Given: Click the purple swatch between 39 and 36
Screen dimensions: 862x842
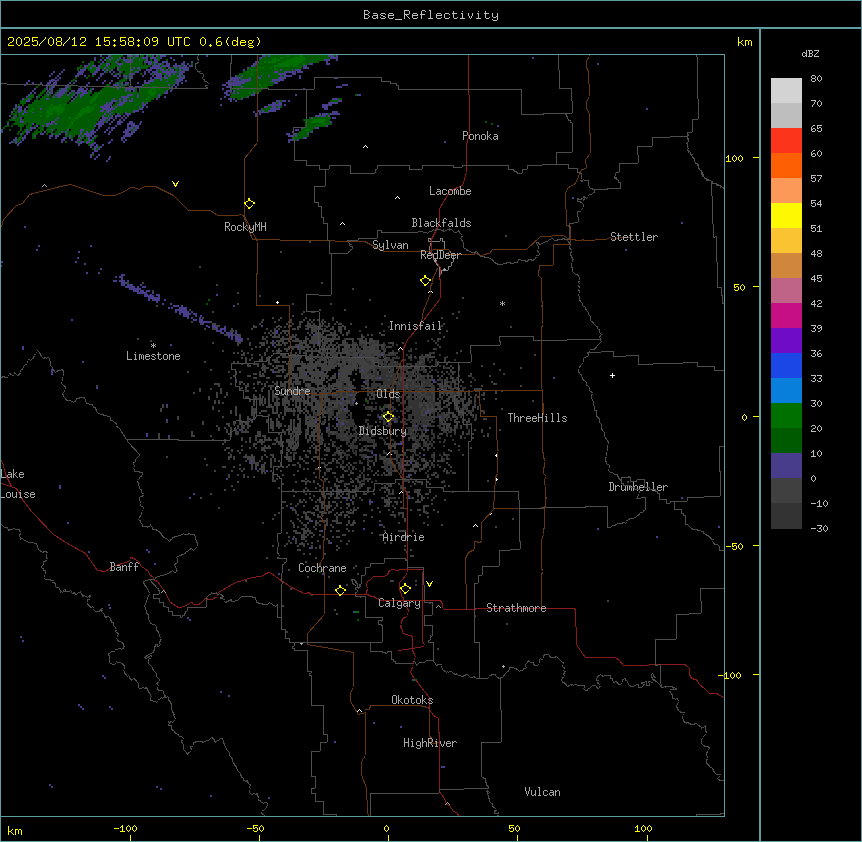Looking at the screenshot, I should click(x=786, y=341).
